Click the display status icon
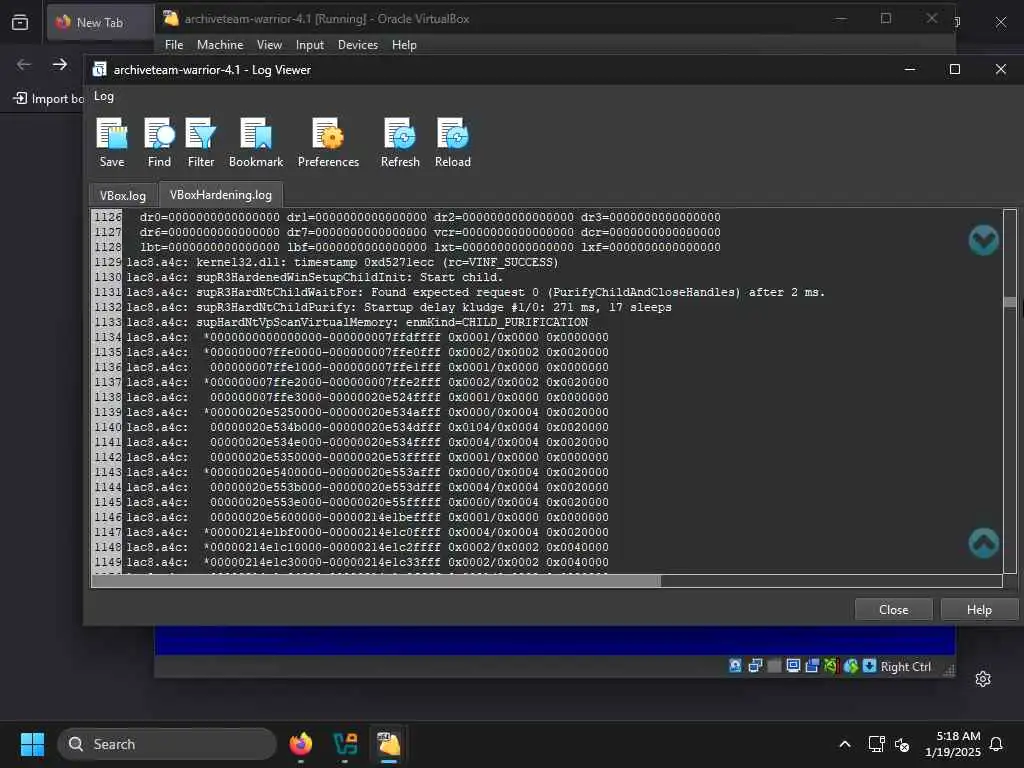This screenshot has height=768, width=1024. pyautogui.click(x=793, y=666)
